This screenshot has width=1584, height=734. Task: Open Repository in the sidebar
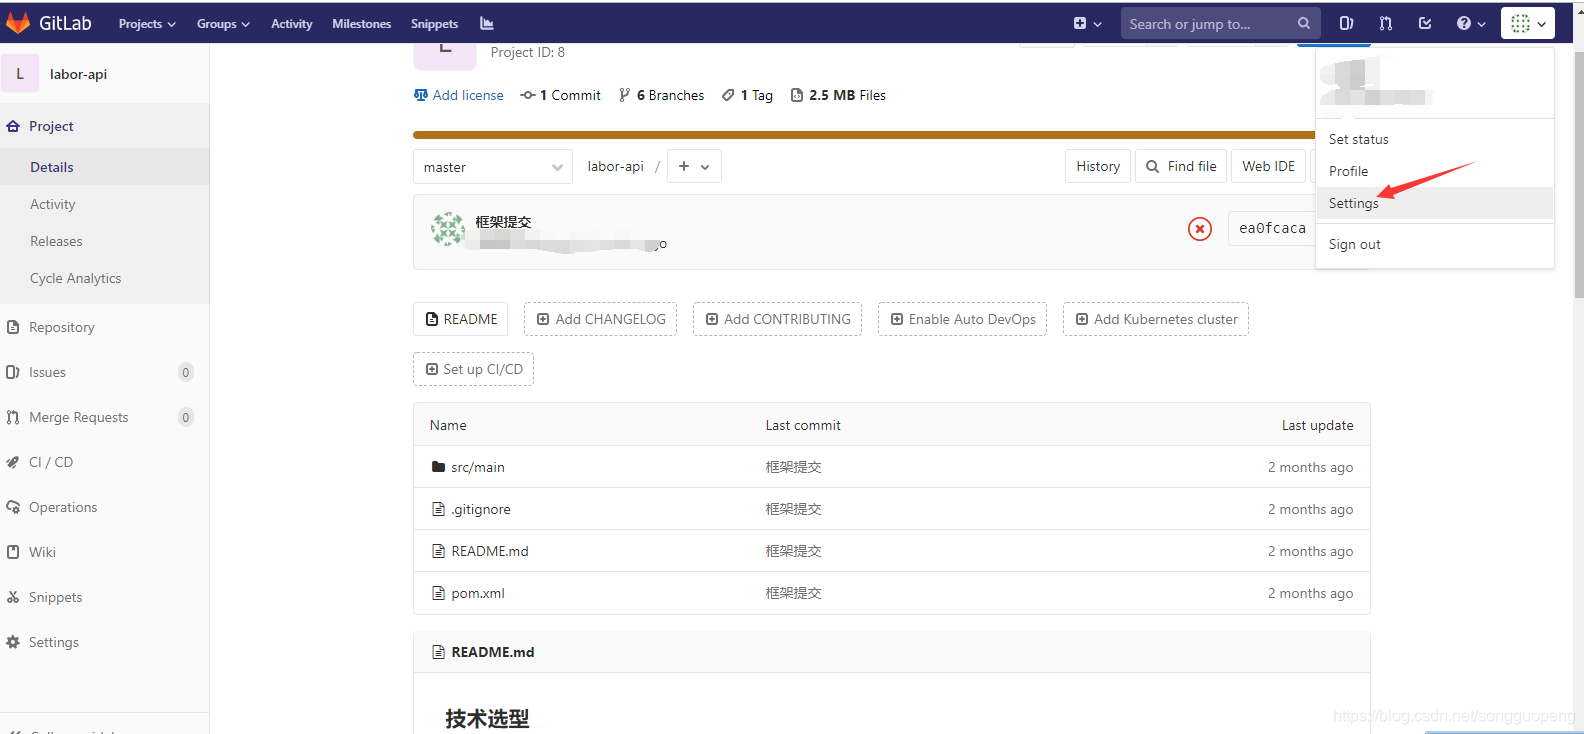pyautogui.click(x=104, y=327)
